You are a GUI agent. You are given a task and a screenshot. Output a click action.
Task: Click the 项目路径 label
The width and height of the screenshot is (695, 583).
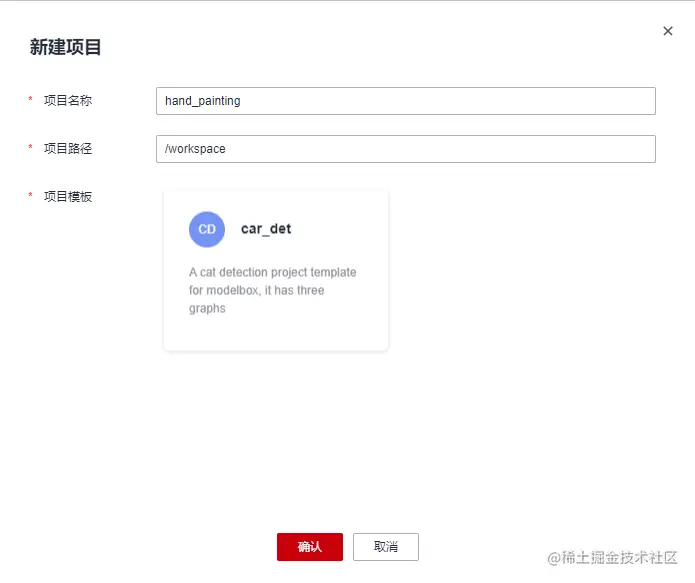pos(68,149)
